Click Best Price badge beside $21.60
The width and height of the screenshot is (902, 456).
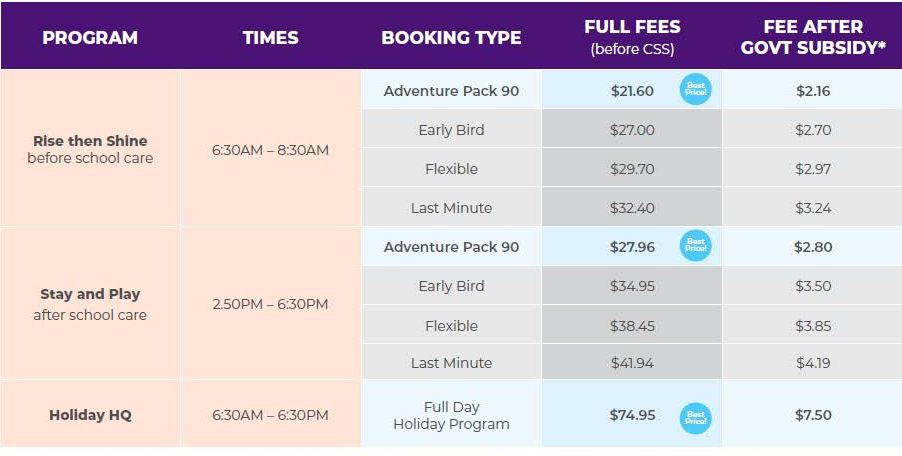coord(696,90)
